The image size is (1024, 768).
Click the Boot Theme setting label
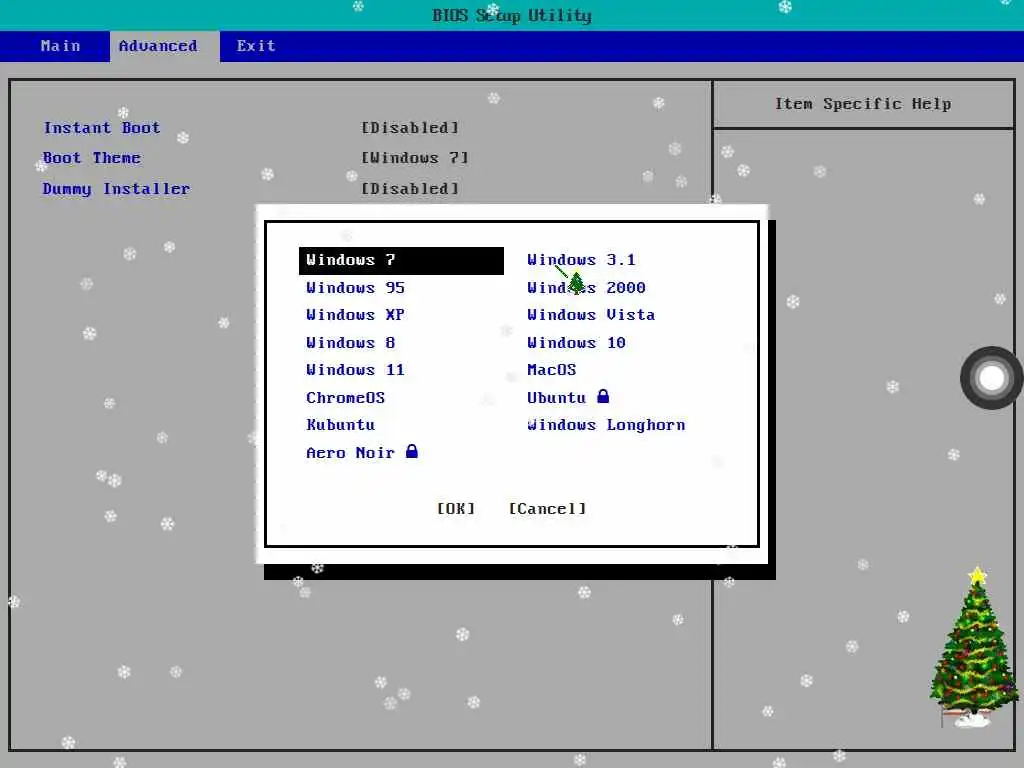91,158
